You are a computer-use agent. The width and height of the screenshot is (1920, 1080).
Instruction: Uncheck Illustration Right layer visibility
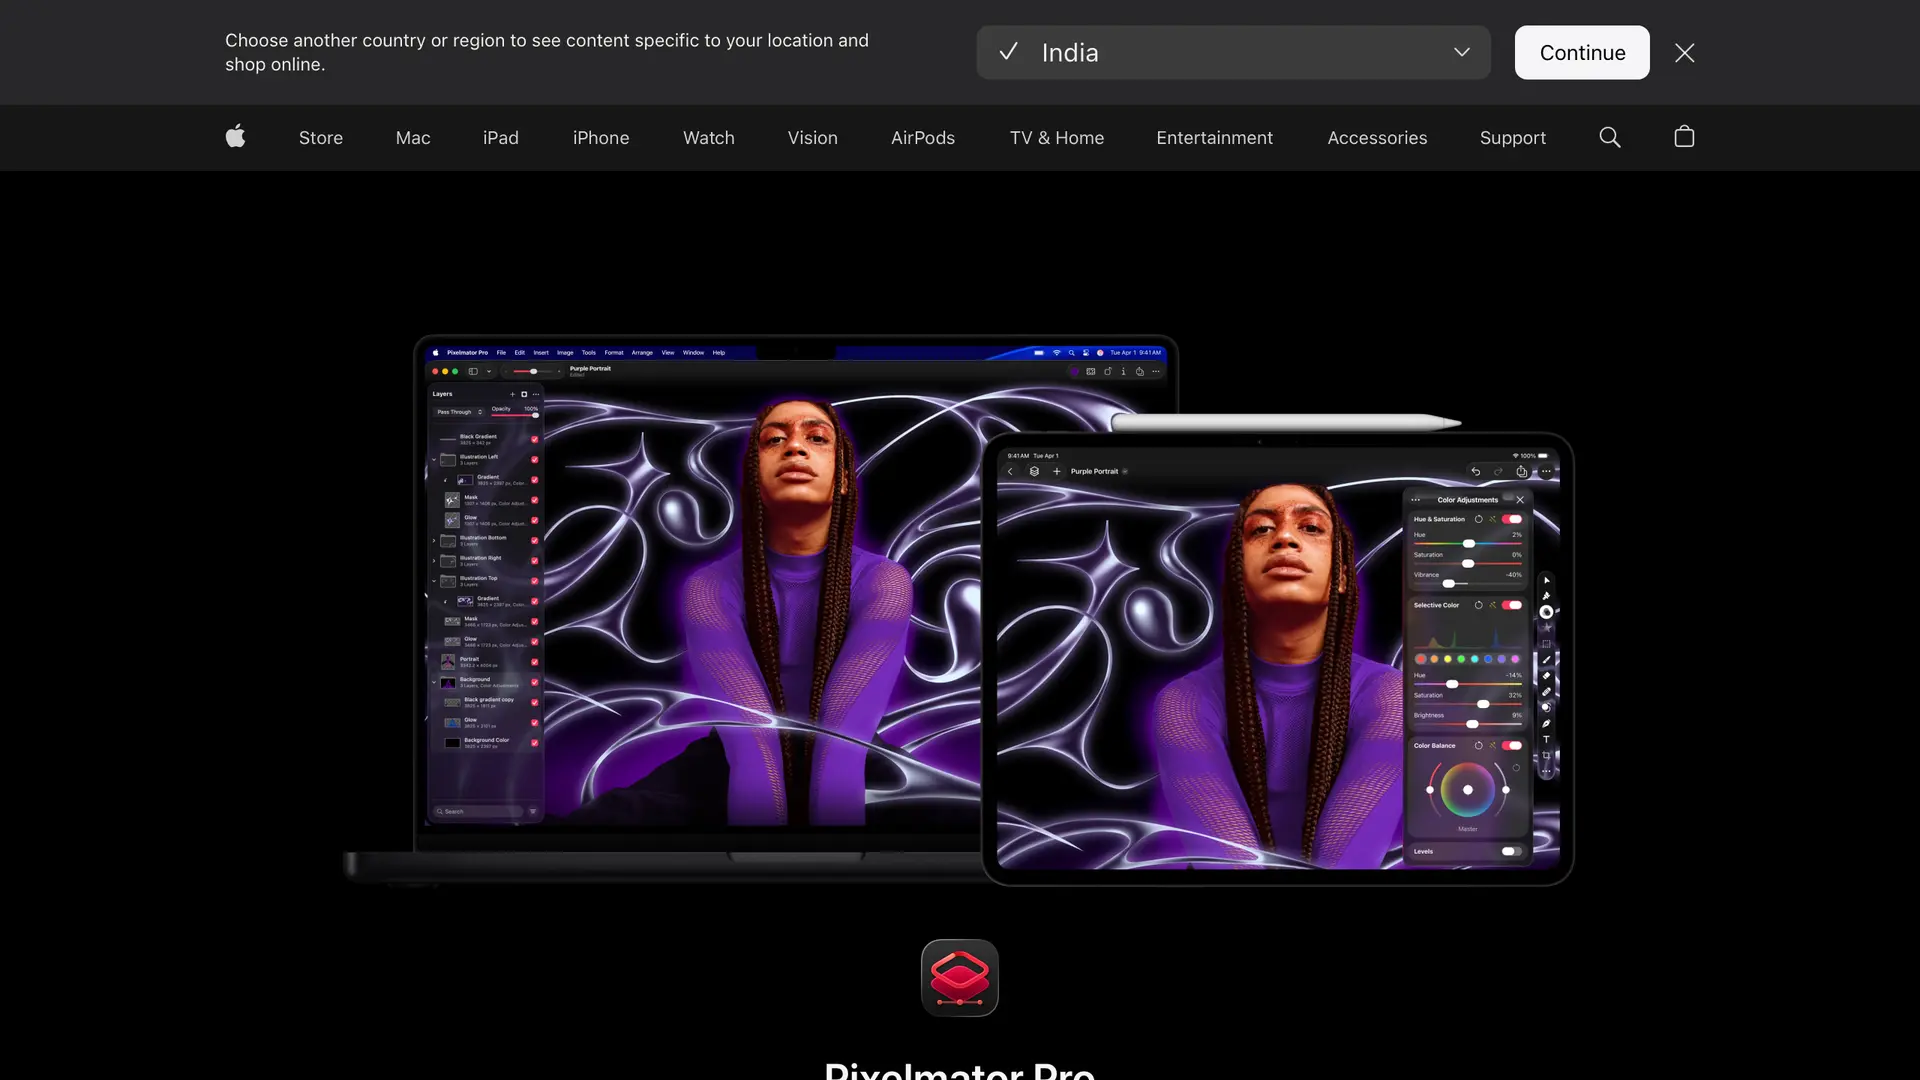coord(535,561)
